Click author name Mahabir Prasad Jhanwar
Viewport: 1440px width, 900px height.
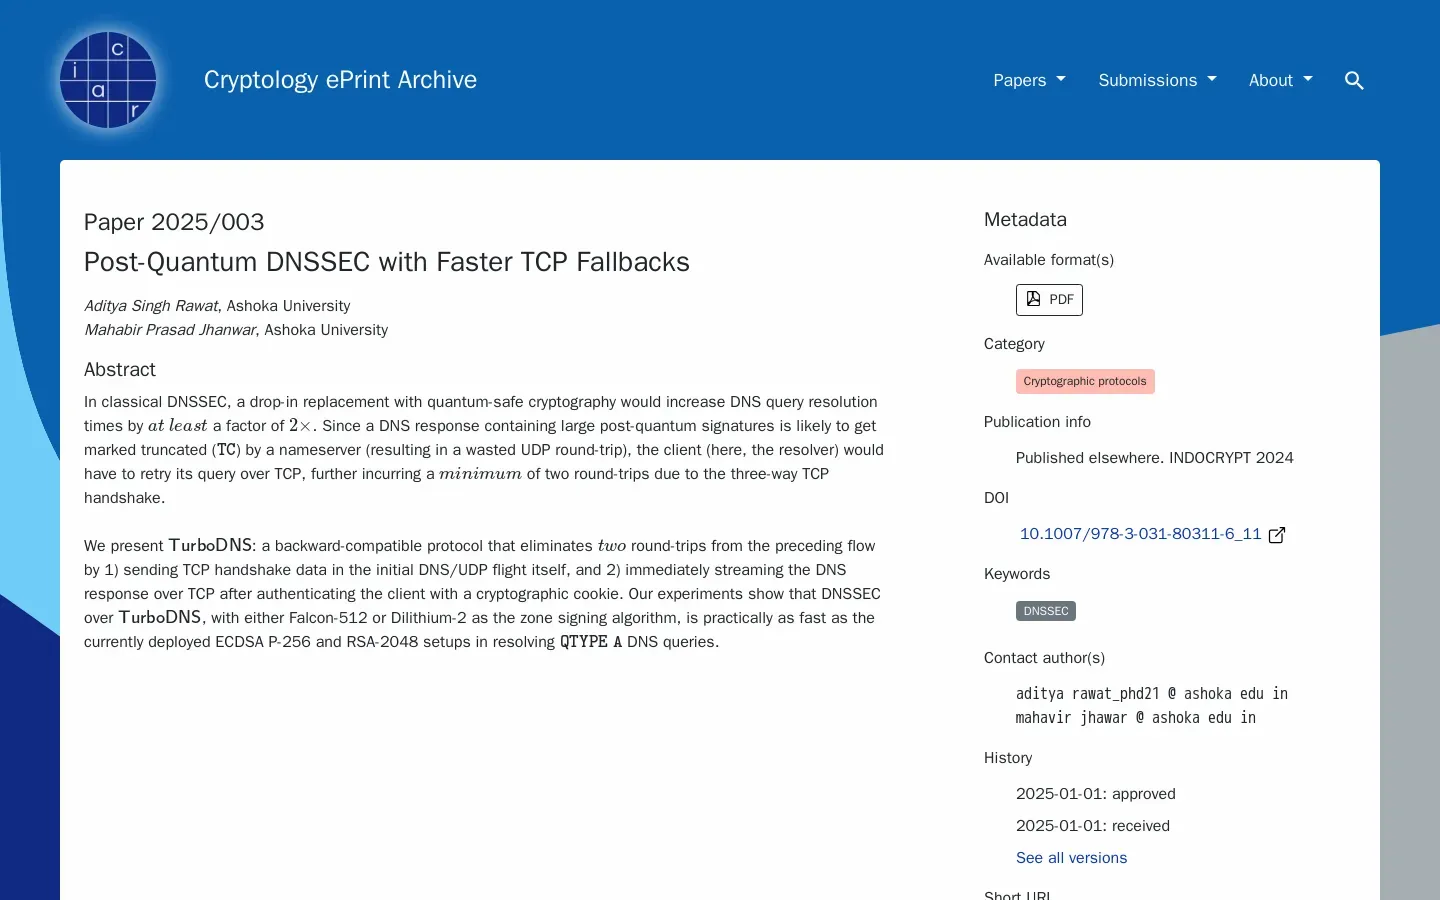pos(170,330)
